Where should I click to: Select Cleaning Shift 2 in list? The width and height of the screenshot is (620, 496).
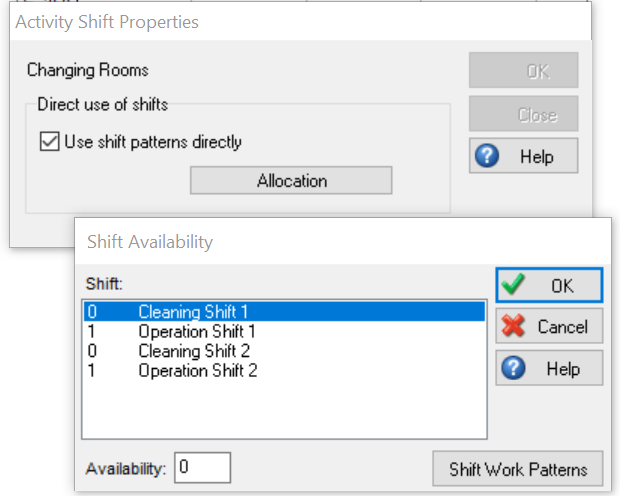[284, 351]
